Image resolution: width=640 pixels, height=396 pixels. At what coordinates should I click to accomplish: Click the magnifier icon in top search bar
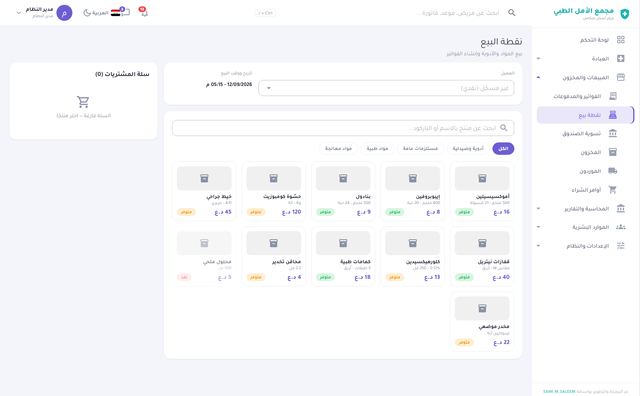[511, 13]
